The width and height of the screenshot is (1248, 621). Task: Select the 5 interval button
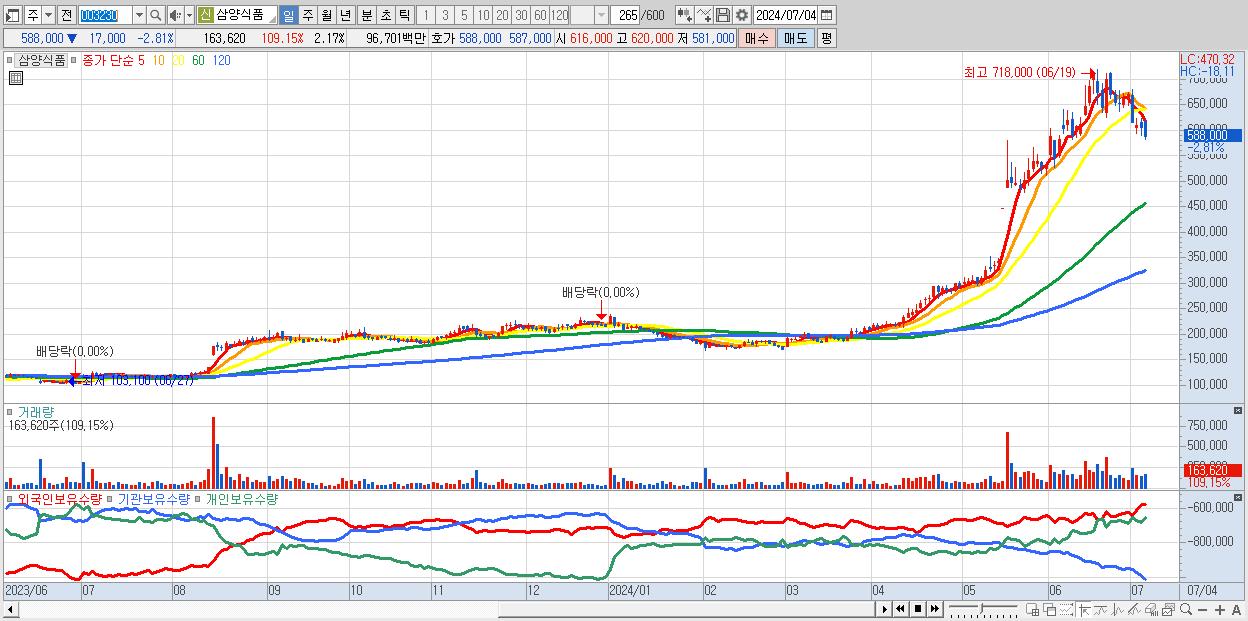(x=463, y=15)
